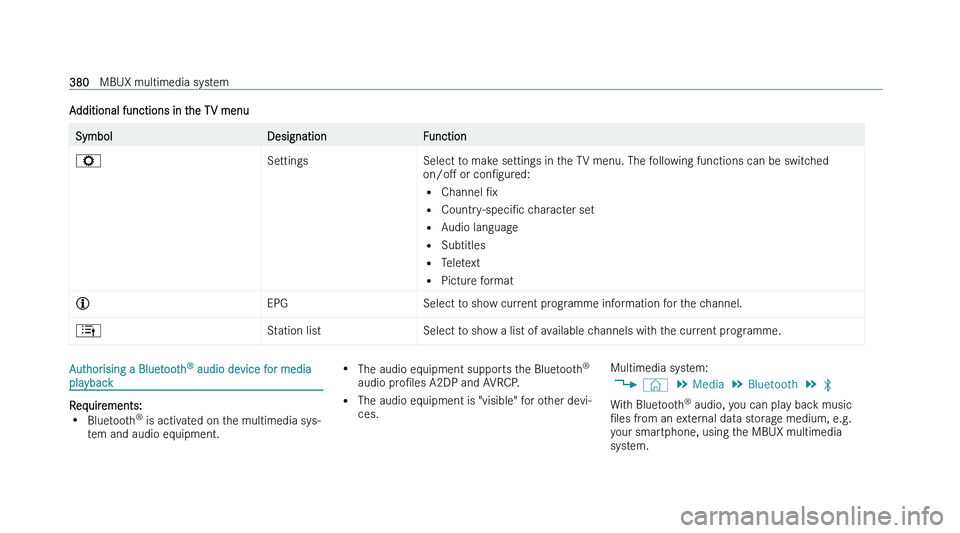The height and width of the screenshot is (533, 960).
Task: Click the Station list symbol icon
Action: [88, 331]
